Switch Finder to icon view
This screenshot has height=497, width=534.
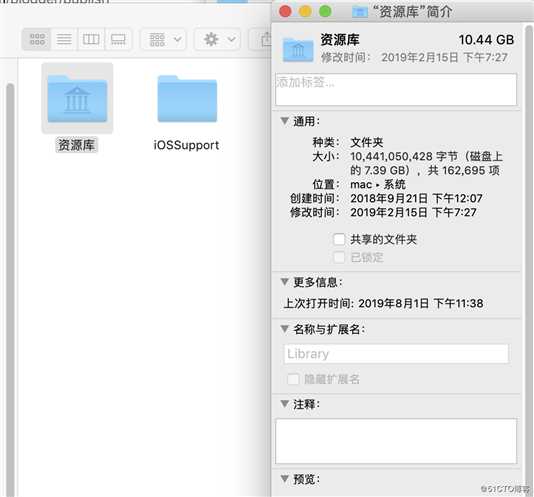point(37,40)
